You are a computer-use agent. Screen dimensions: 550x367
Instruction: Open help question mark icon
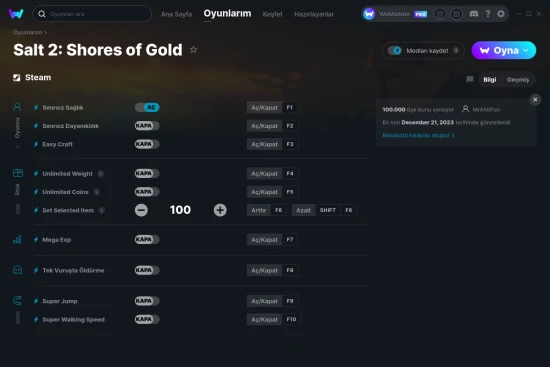point(488,14)
